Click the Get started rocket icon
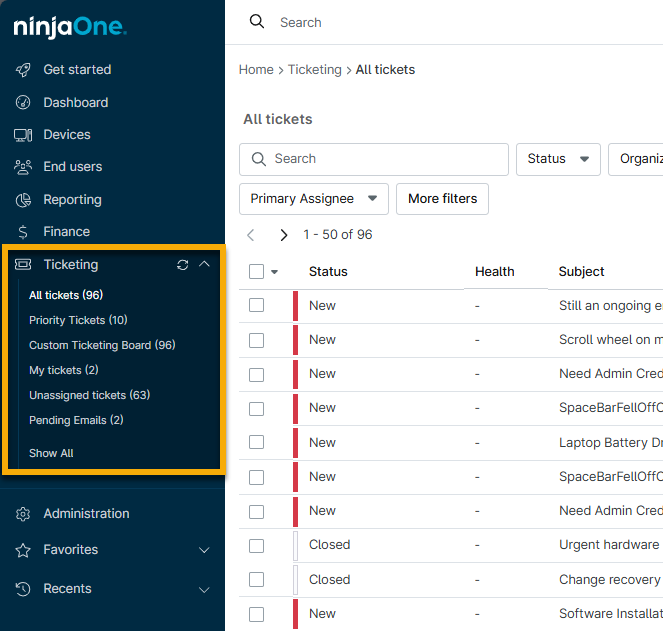The height and width of the screenshot is (631, 663). 23,70
